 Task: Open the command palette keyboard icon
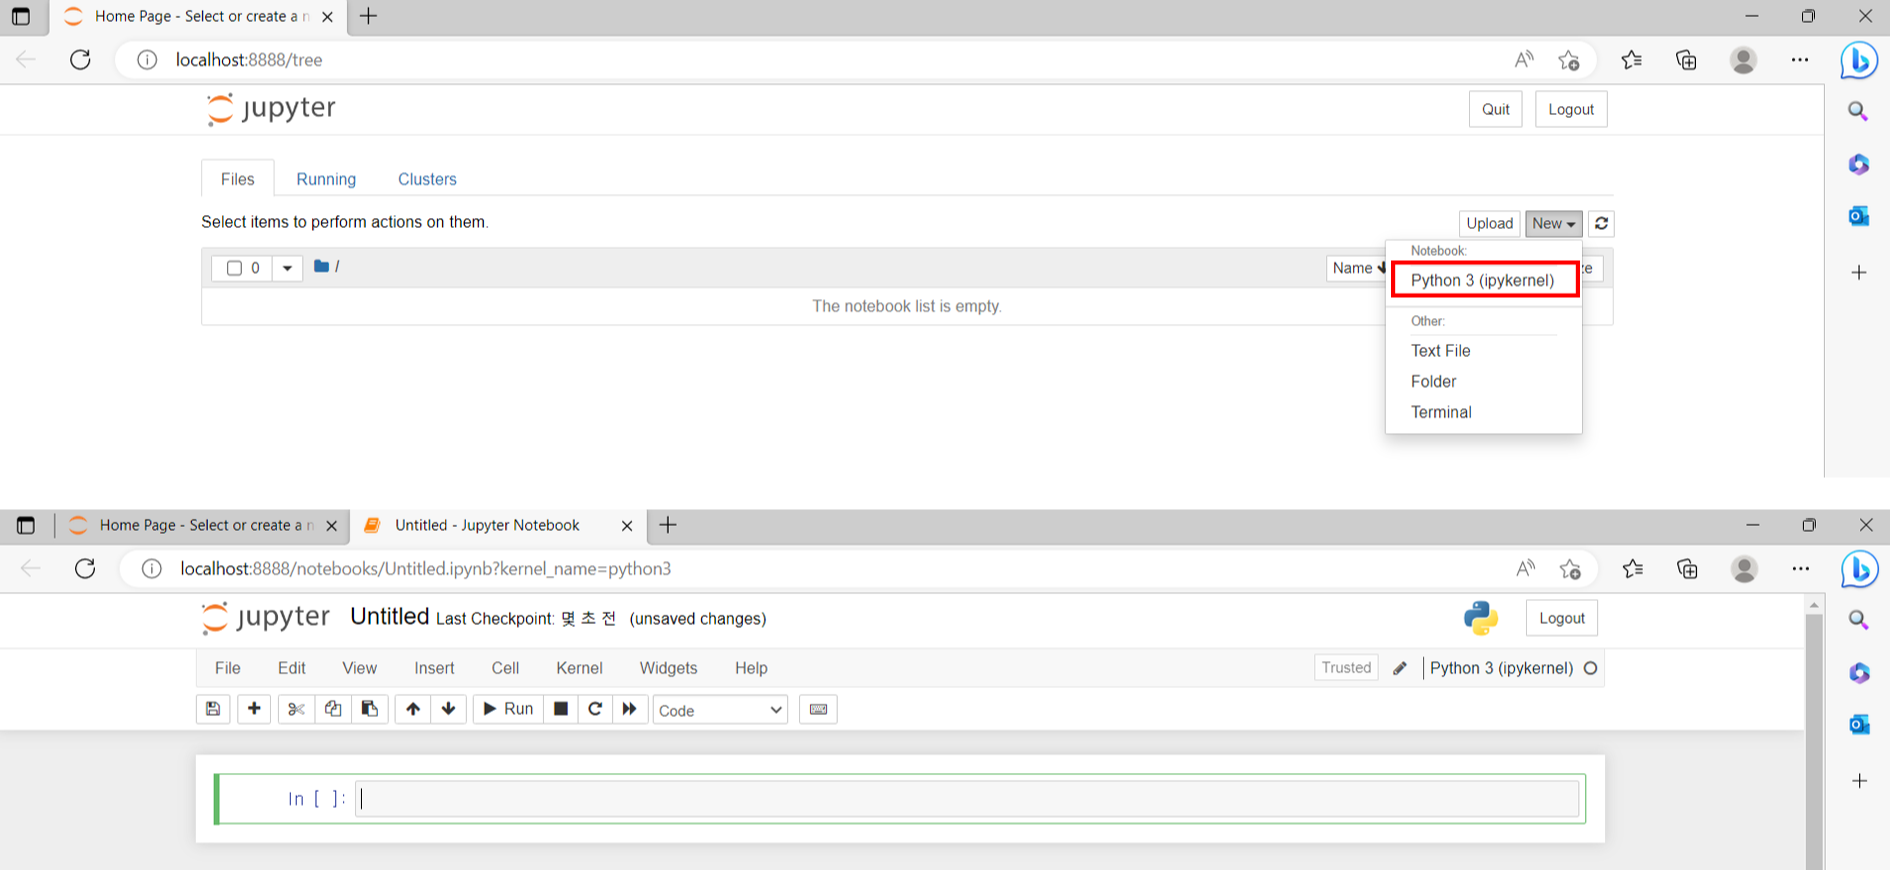(818, 709)
